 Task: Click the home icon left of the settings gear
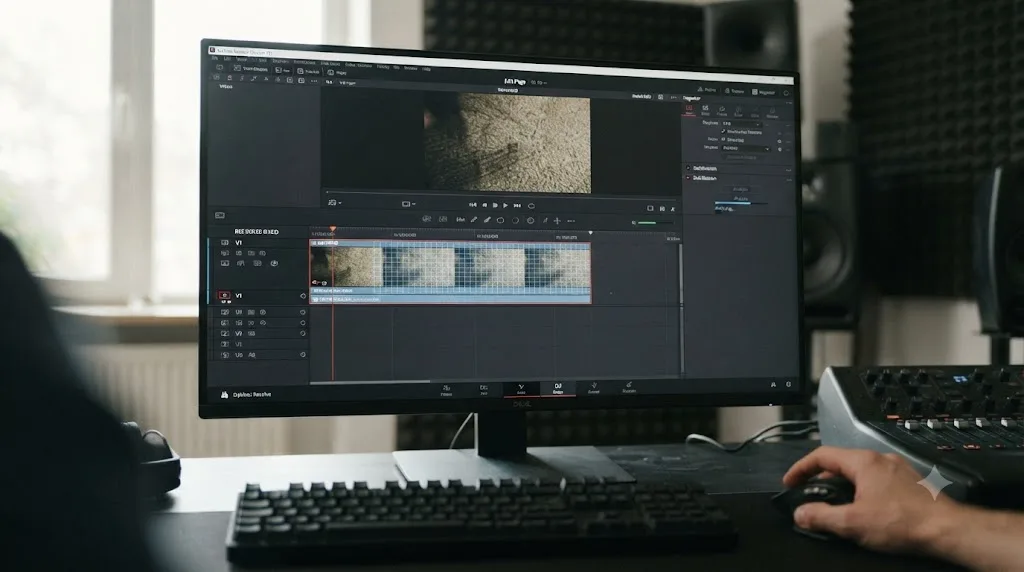point(773,385)
